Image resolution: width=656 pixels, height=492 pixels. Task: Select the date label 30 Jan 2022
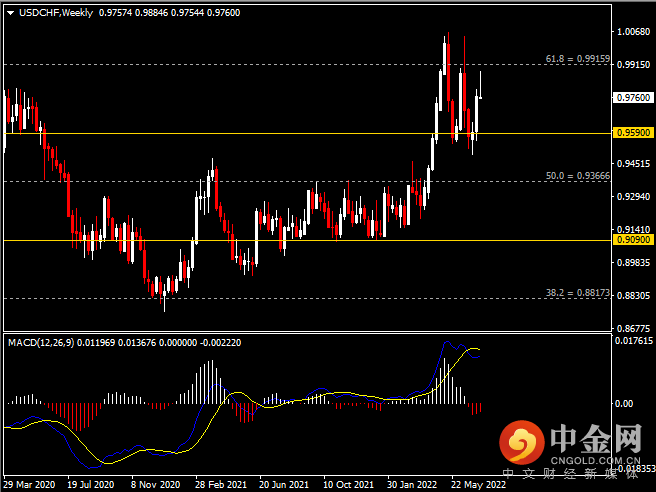click(x=412, y=484)
